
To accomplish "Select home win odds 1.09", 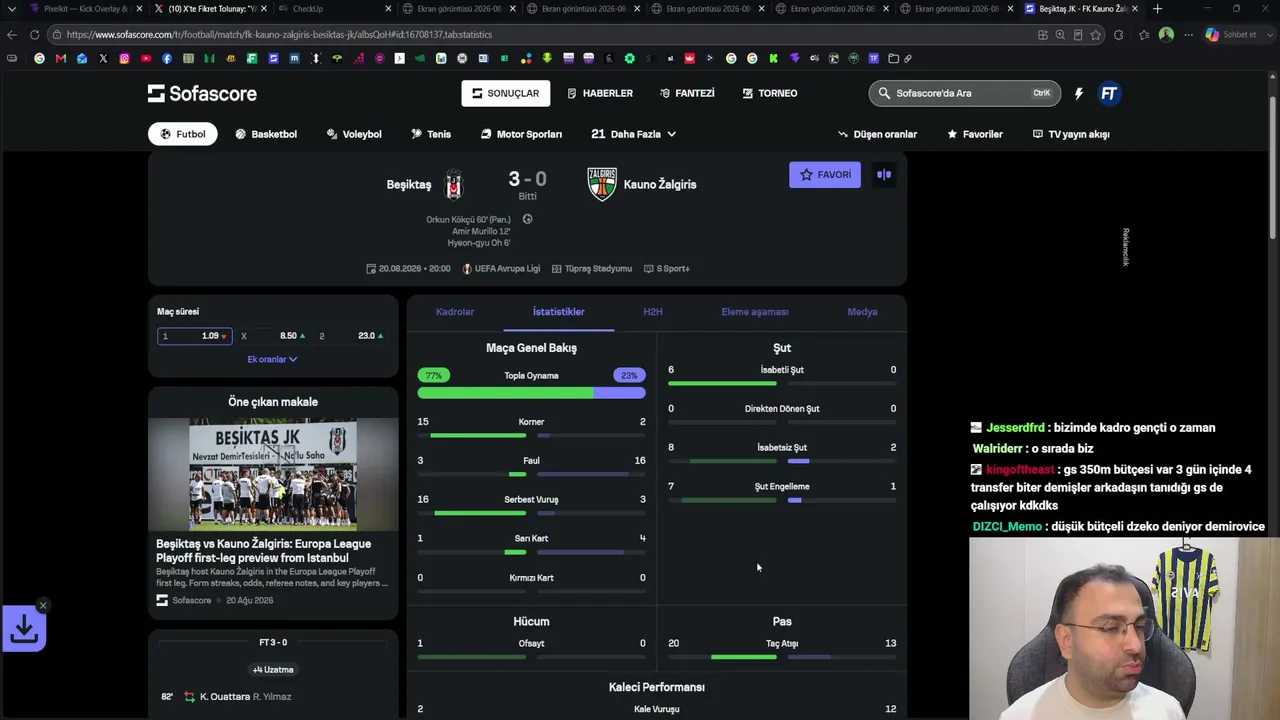I will tap(194, 336).
